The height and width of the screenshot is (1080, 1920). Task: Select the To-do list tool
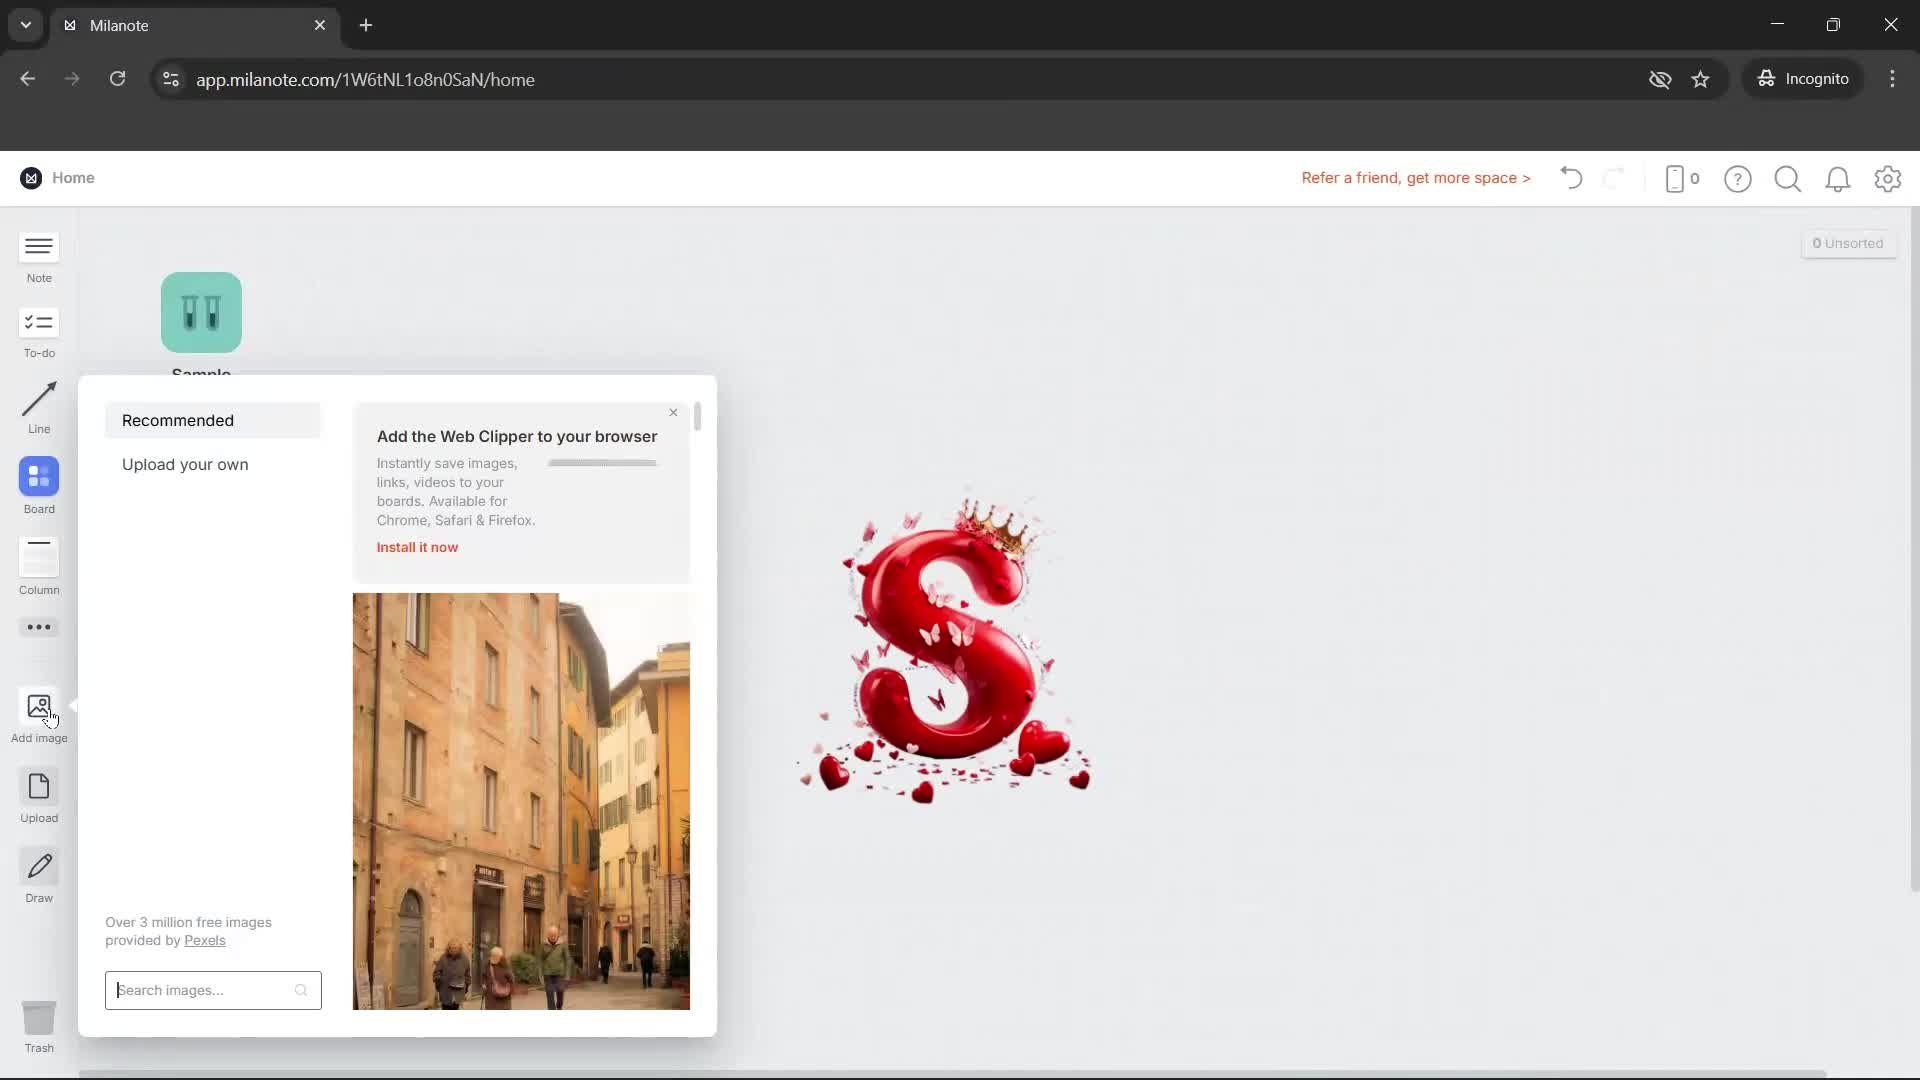click(x=39, y=323)
